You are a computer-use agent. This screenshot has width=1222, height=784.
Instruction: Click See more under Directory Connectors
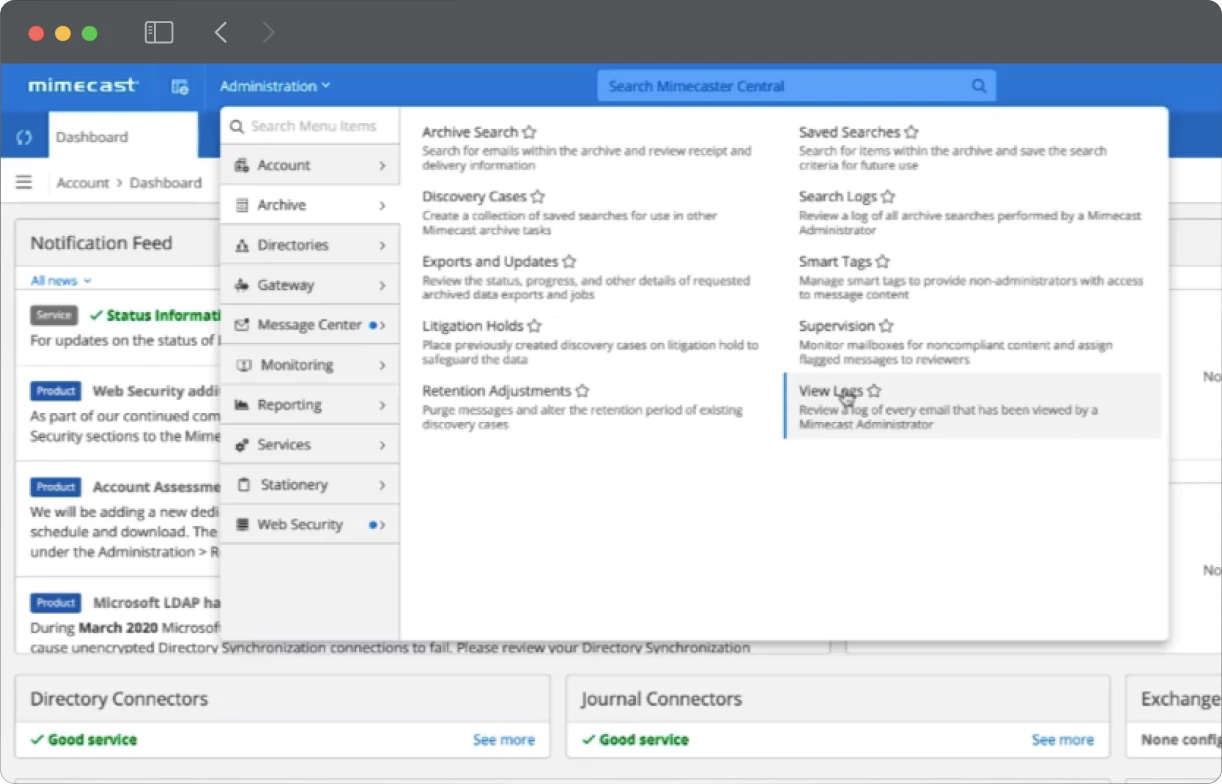pyautogui.click(x=504, y=740)
